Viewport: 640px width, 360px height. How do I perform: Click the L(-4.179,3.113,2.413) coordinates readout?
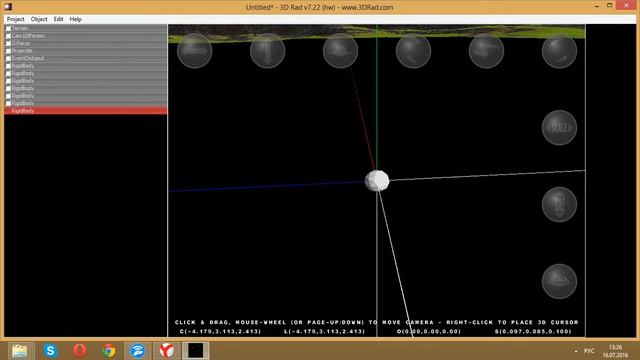coord(324,331)
